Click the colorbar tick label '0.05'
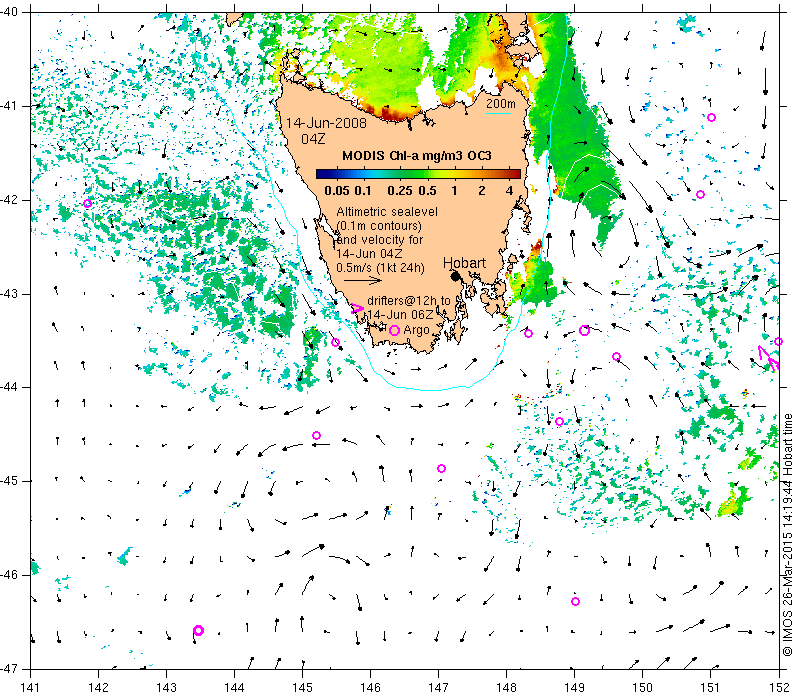Viewport: 800px width, 700px height. tap(337, 191)
